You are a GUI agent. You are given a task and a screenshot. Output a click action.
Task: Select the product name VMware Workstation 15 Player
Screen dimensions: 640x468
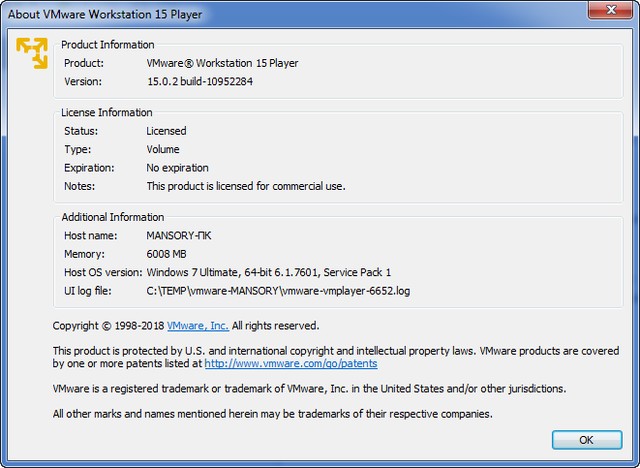(222, 63)
